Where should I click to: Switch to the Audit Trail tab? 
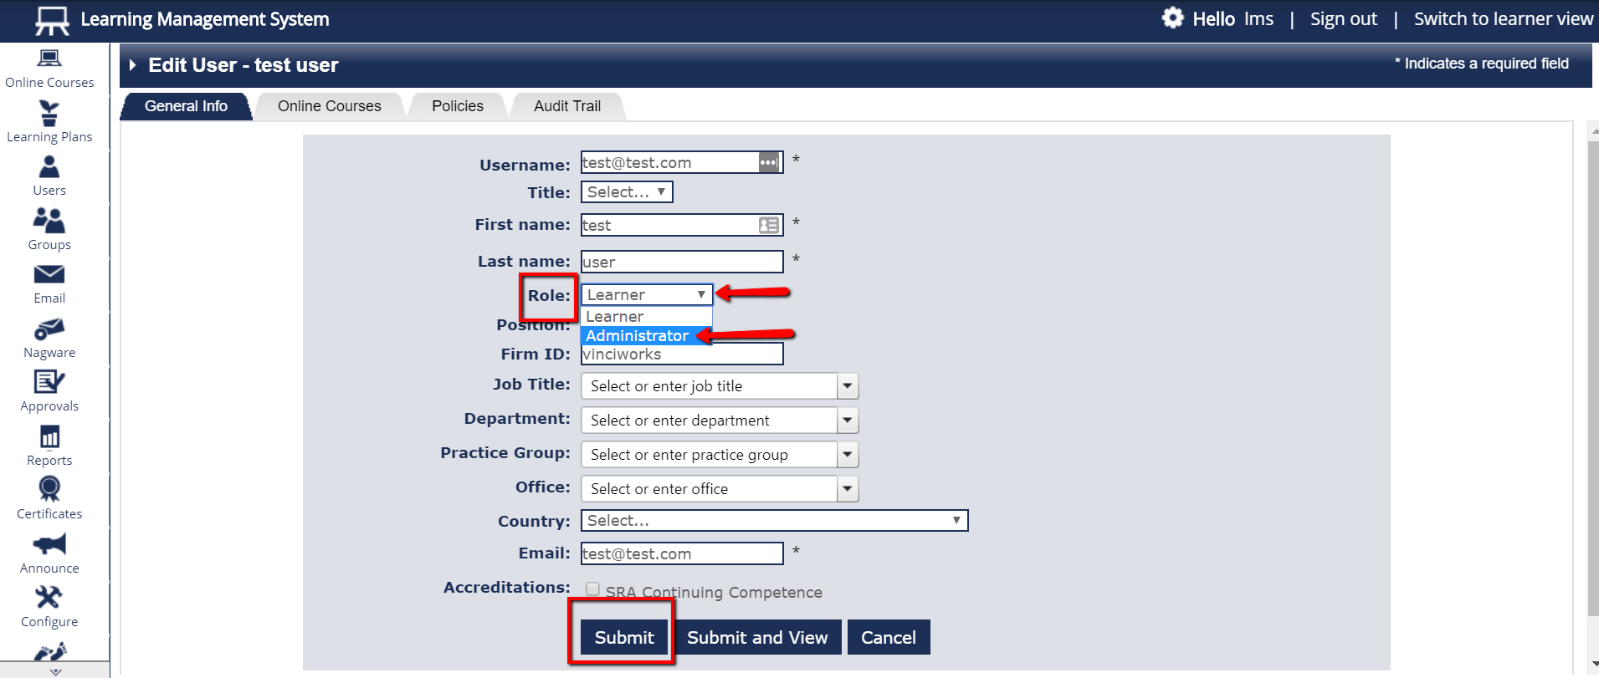(567, 106)
